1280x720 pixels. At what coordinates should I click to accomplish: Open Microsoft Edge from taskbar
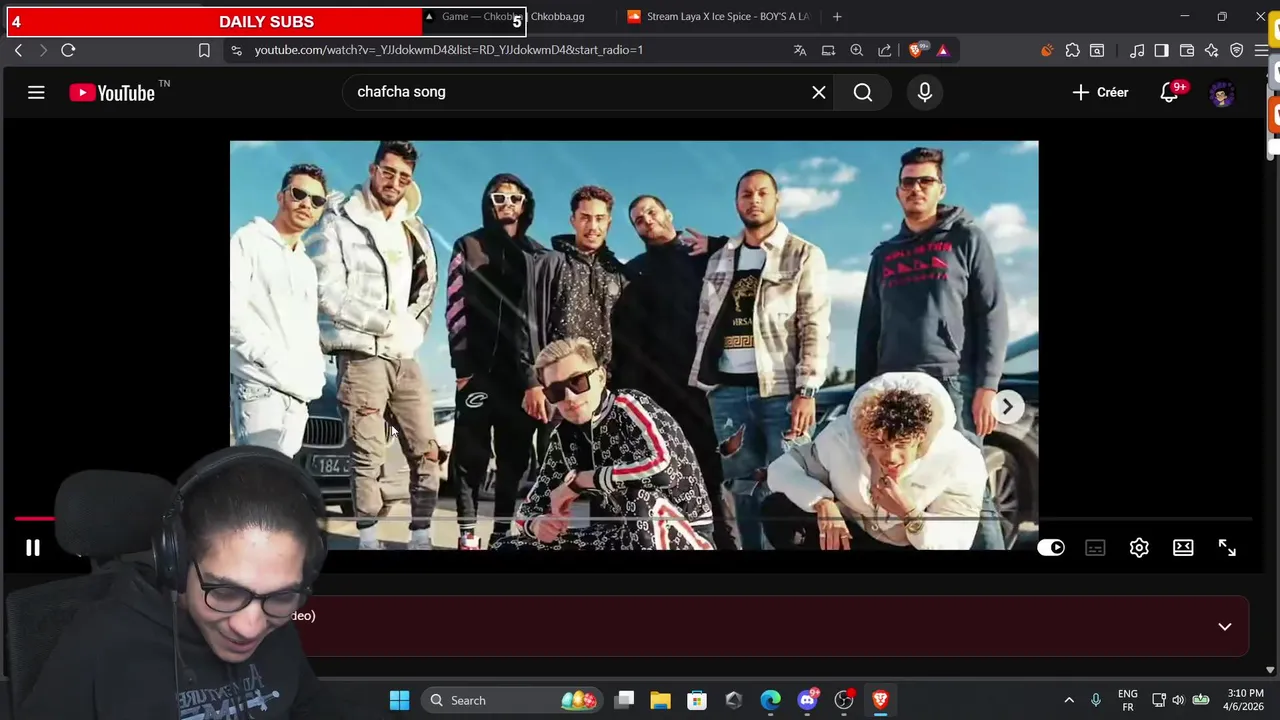click(x=770, y=700)
